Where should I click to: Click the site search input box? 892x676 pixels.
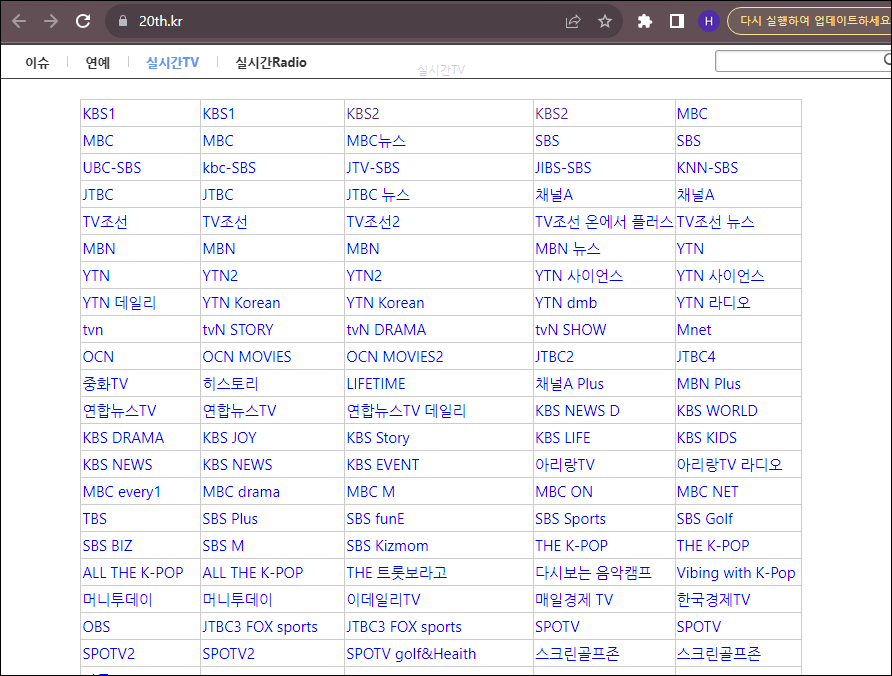tap(802, 61)
